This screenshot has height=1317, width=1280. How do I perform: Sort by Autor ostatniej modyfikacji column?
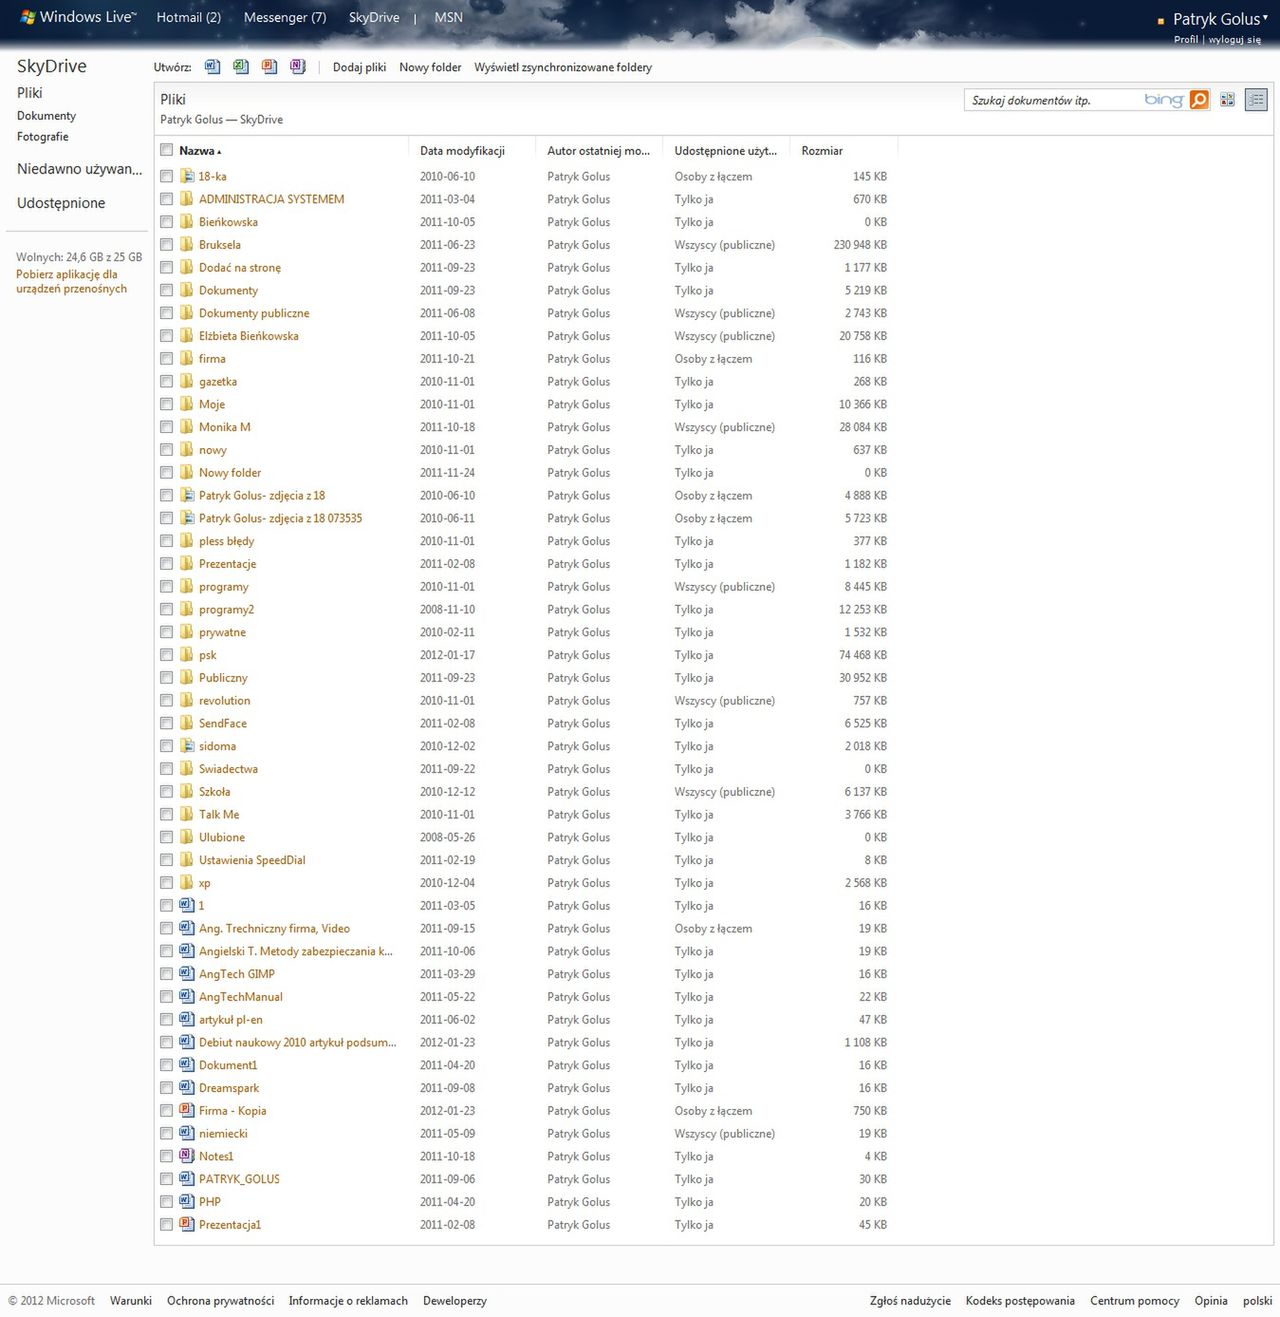tap(598, 151)
